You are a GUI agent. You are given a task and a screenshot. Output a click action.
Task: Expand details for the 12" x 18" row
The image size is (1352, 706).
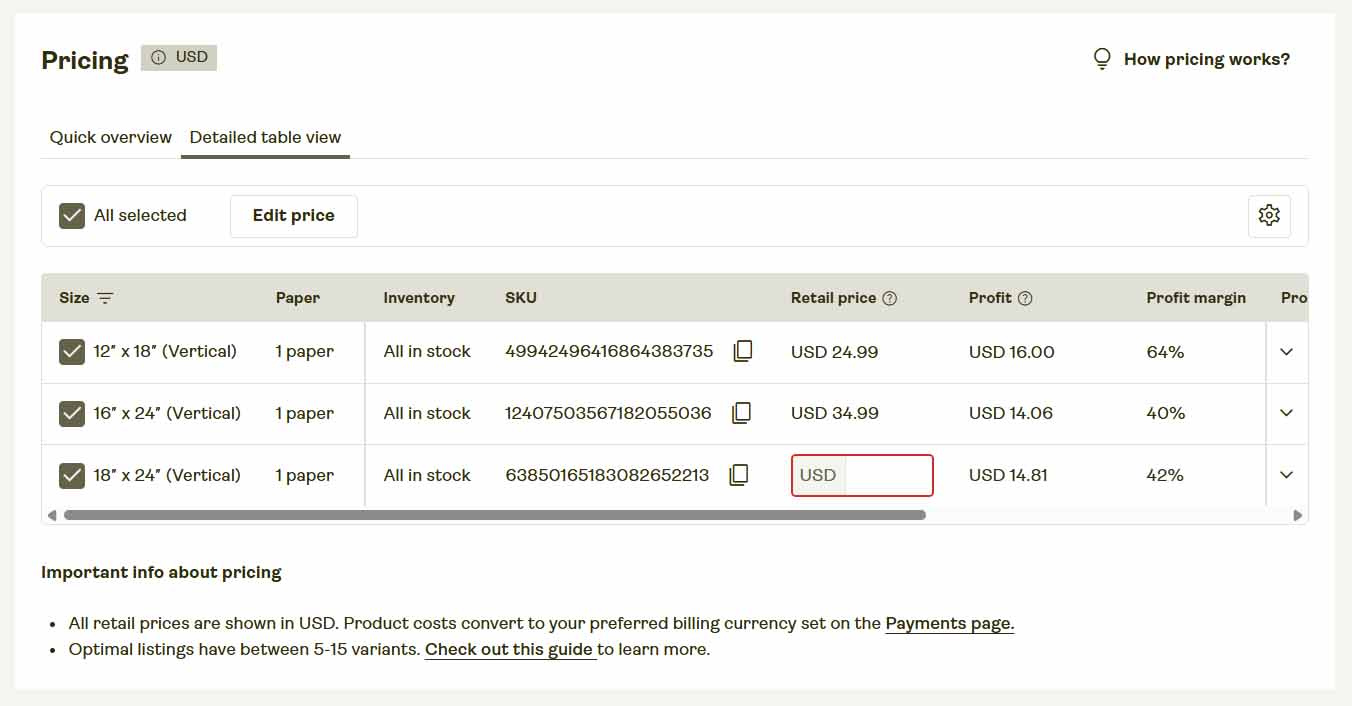(1287, 351)
